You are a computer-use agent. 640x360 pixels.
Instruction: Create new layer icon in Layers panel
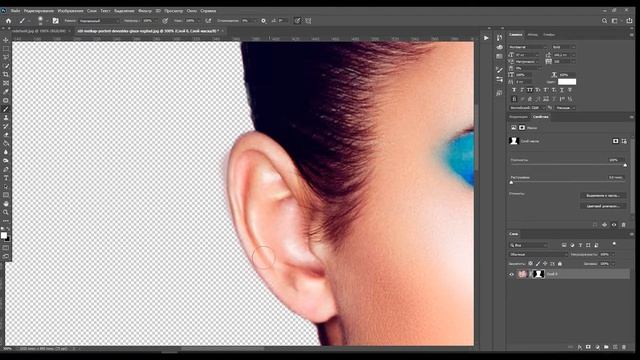click(x=615, y=347)
